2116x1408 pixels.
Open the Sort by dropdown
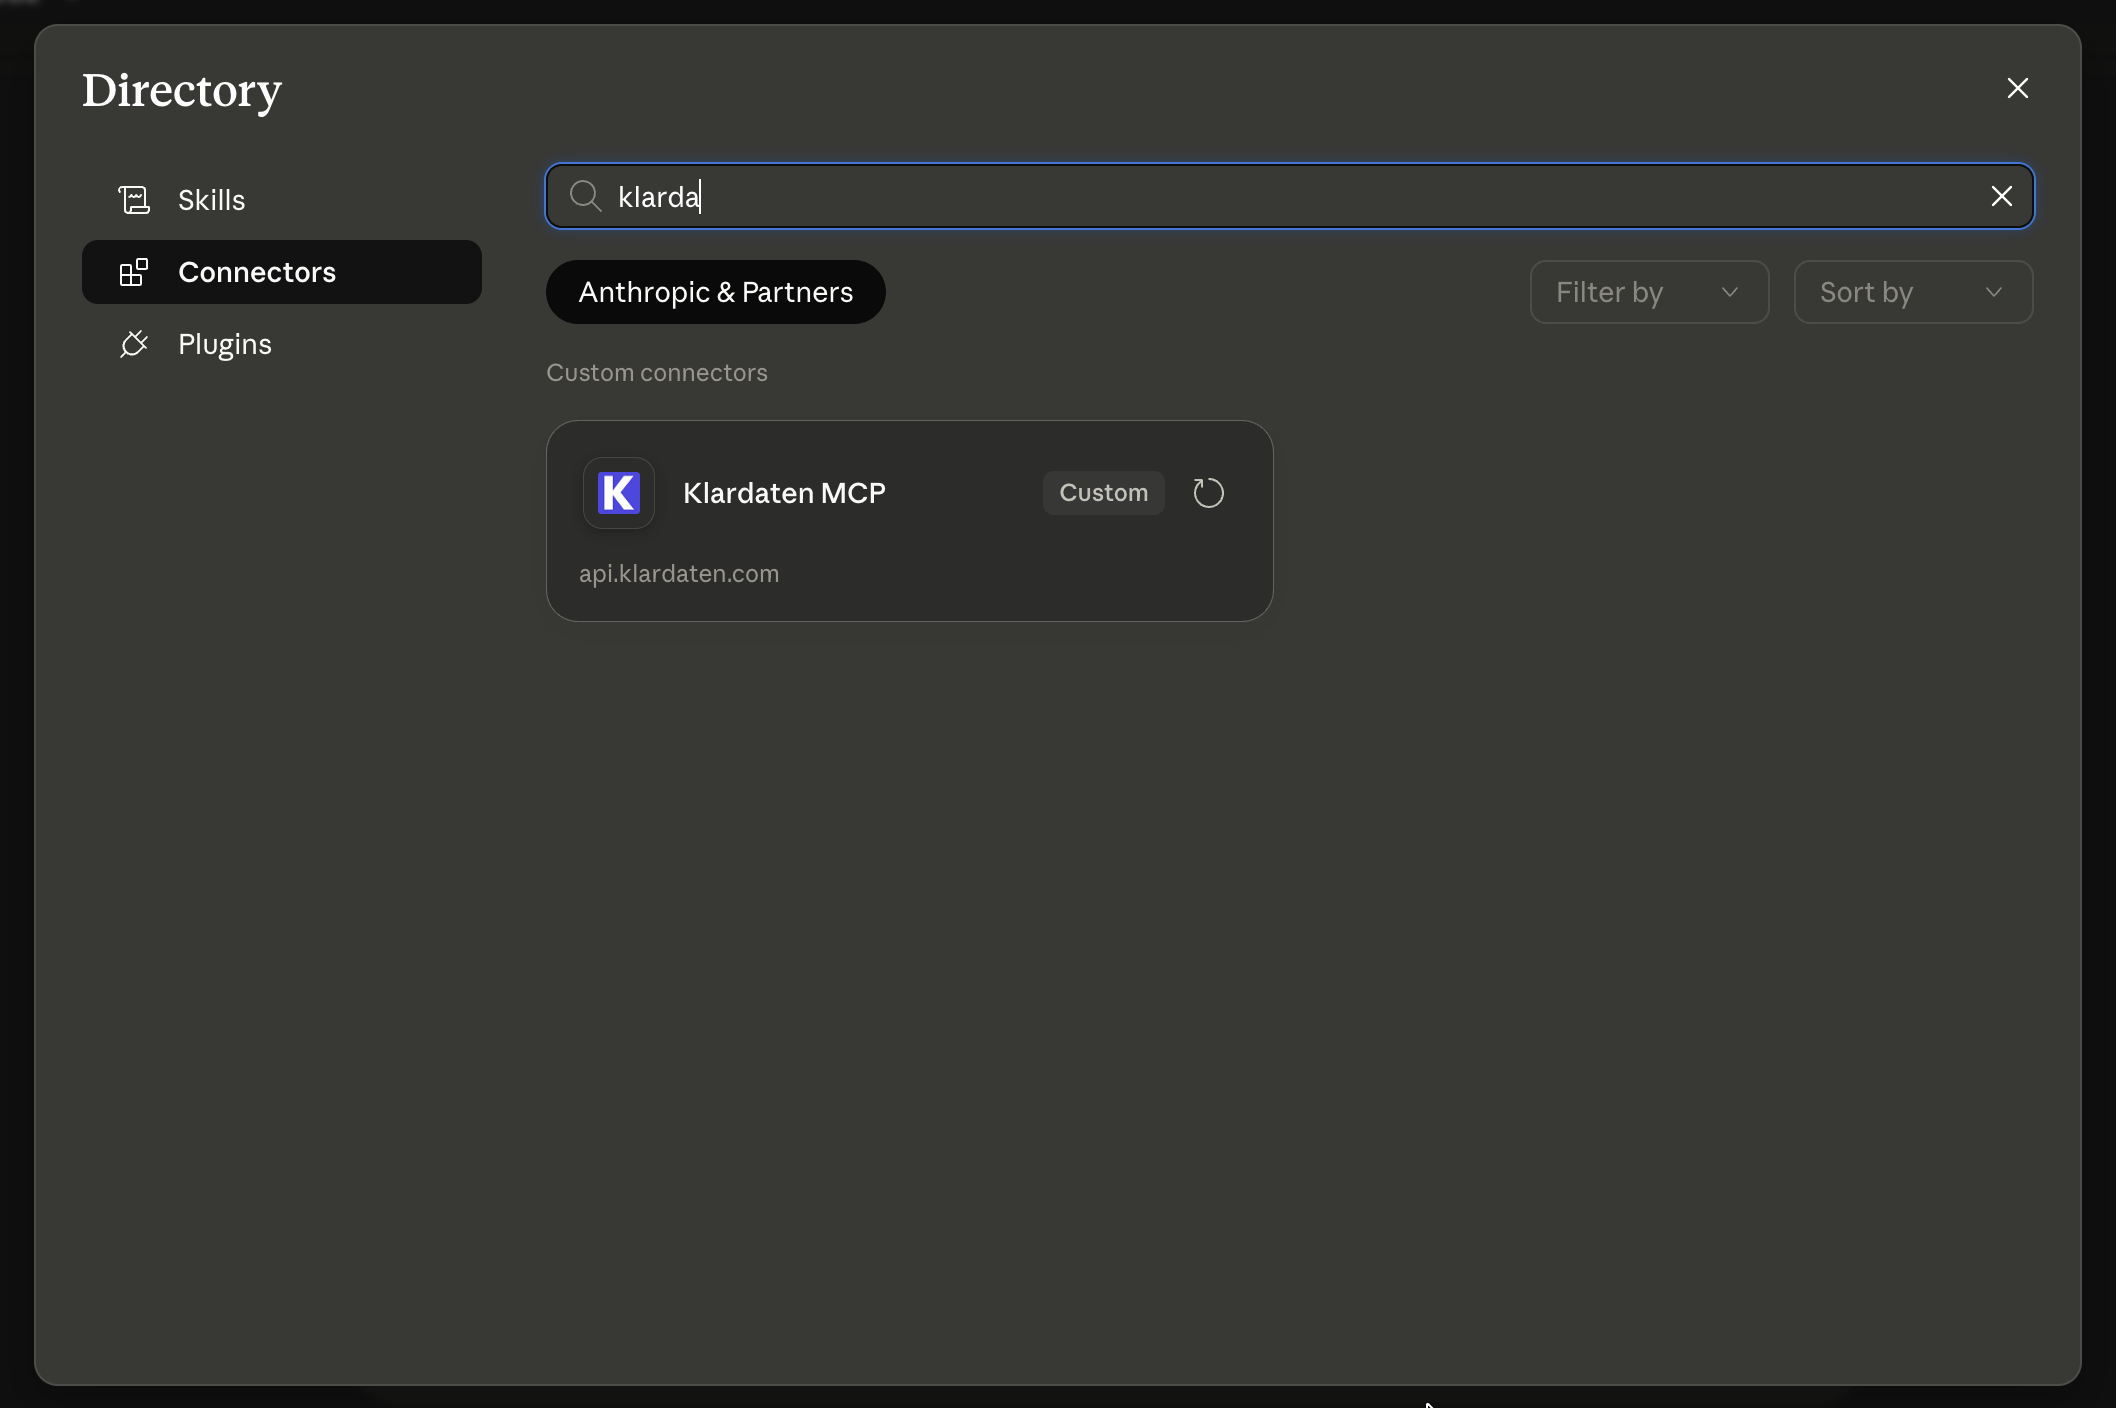click(x=1913, y=292)
